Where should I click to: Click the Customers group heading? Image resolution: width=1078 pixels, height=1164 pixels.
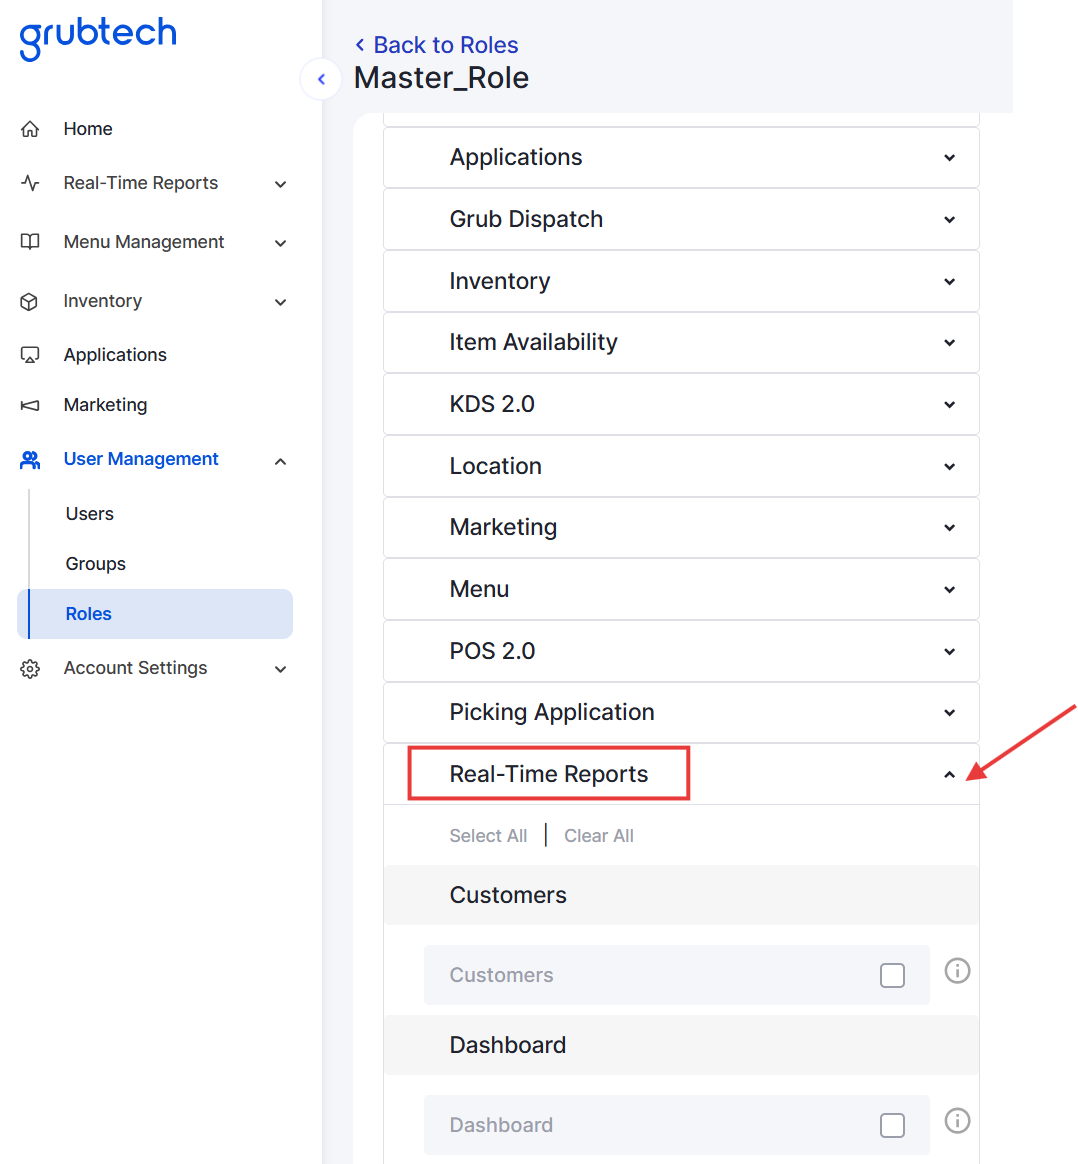click(x=508, y=895)
